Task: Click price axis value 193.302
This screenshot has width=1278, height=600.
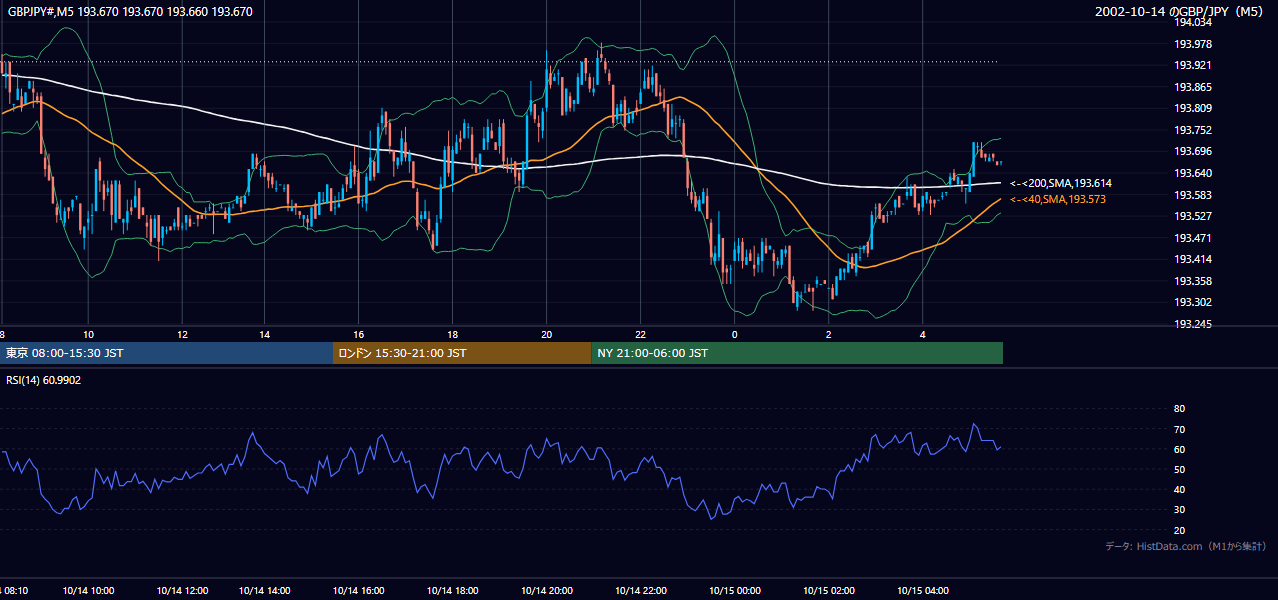Action: point(1193,302)
